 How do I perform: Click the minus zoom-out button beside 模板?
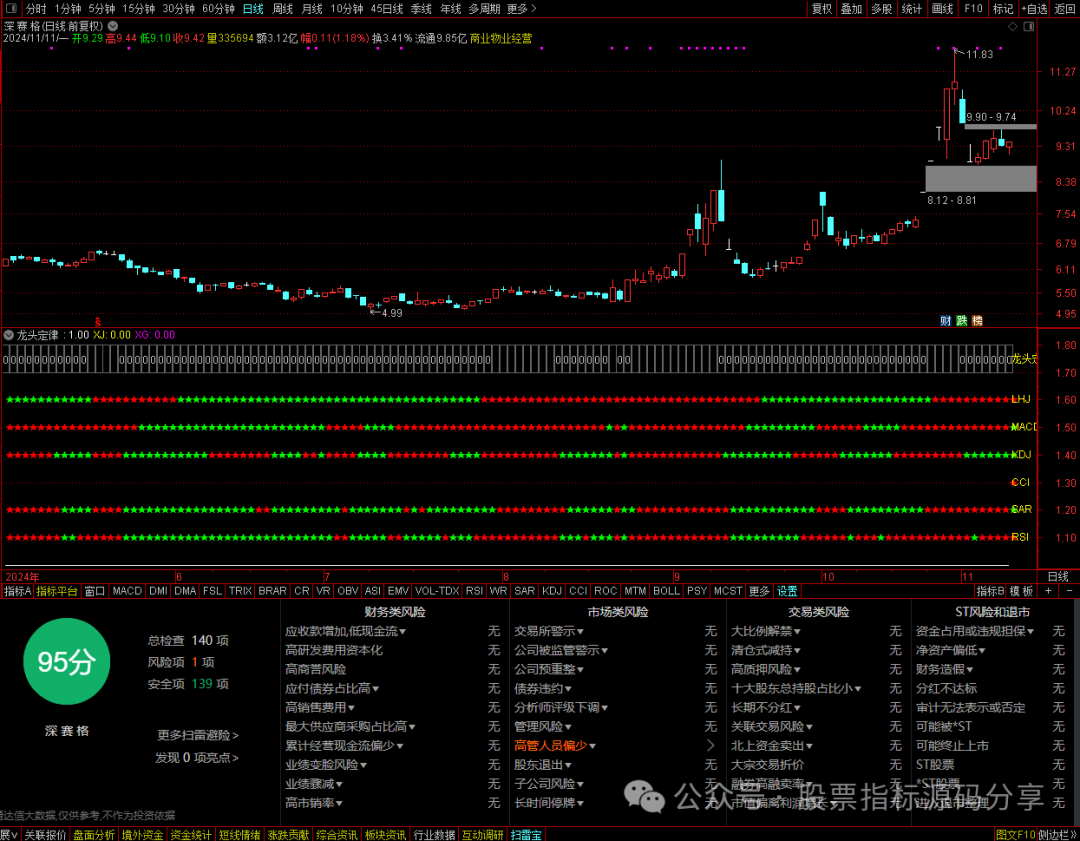click(x=1069, y=591)
